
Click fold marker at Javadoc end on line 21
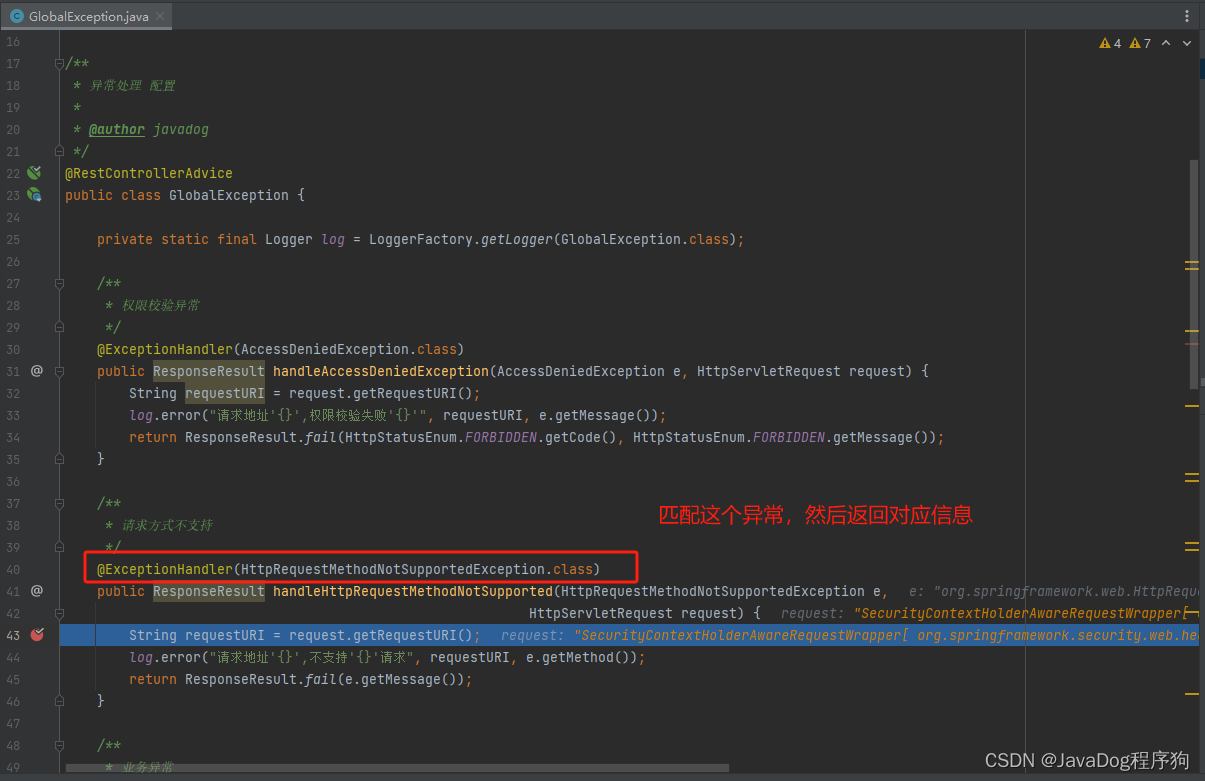(x=60, y=151)
